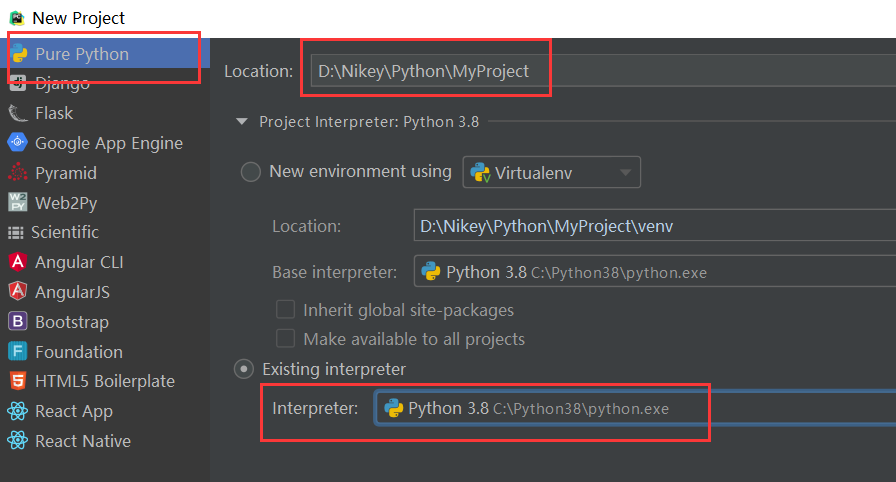Select Pure Python project type

point(80,54)
